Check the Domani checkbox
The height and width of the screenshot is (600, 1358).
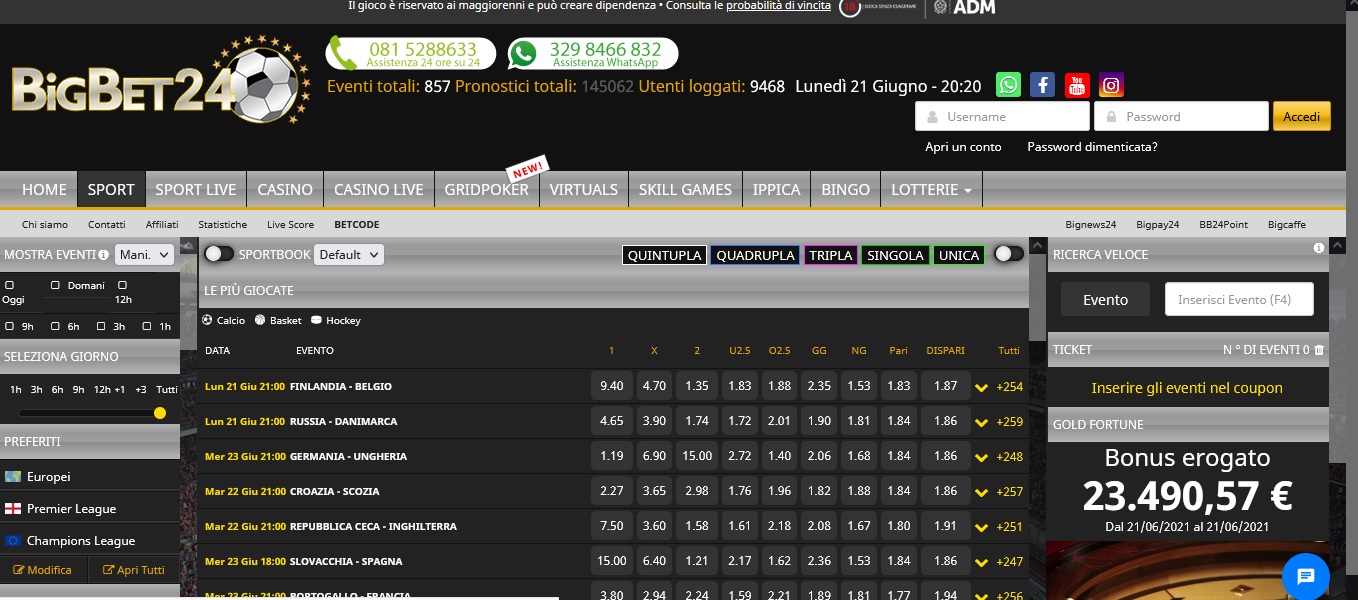56,285
